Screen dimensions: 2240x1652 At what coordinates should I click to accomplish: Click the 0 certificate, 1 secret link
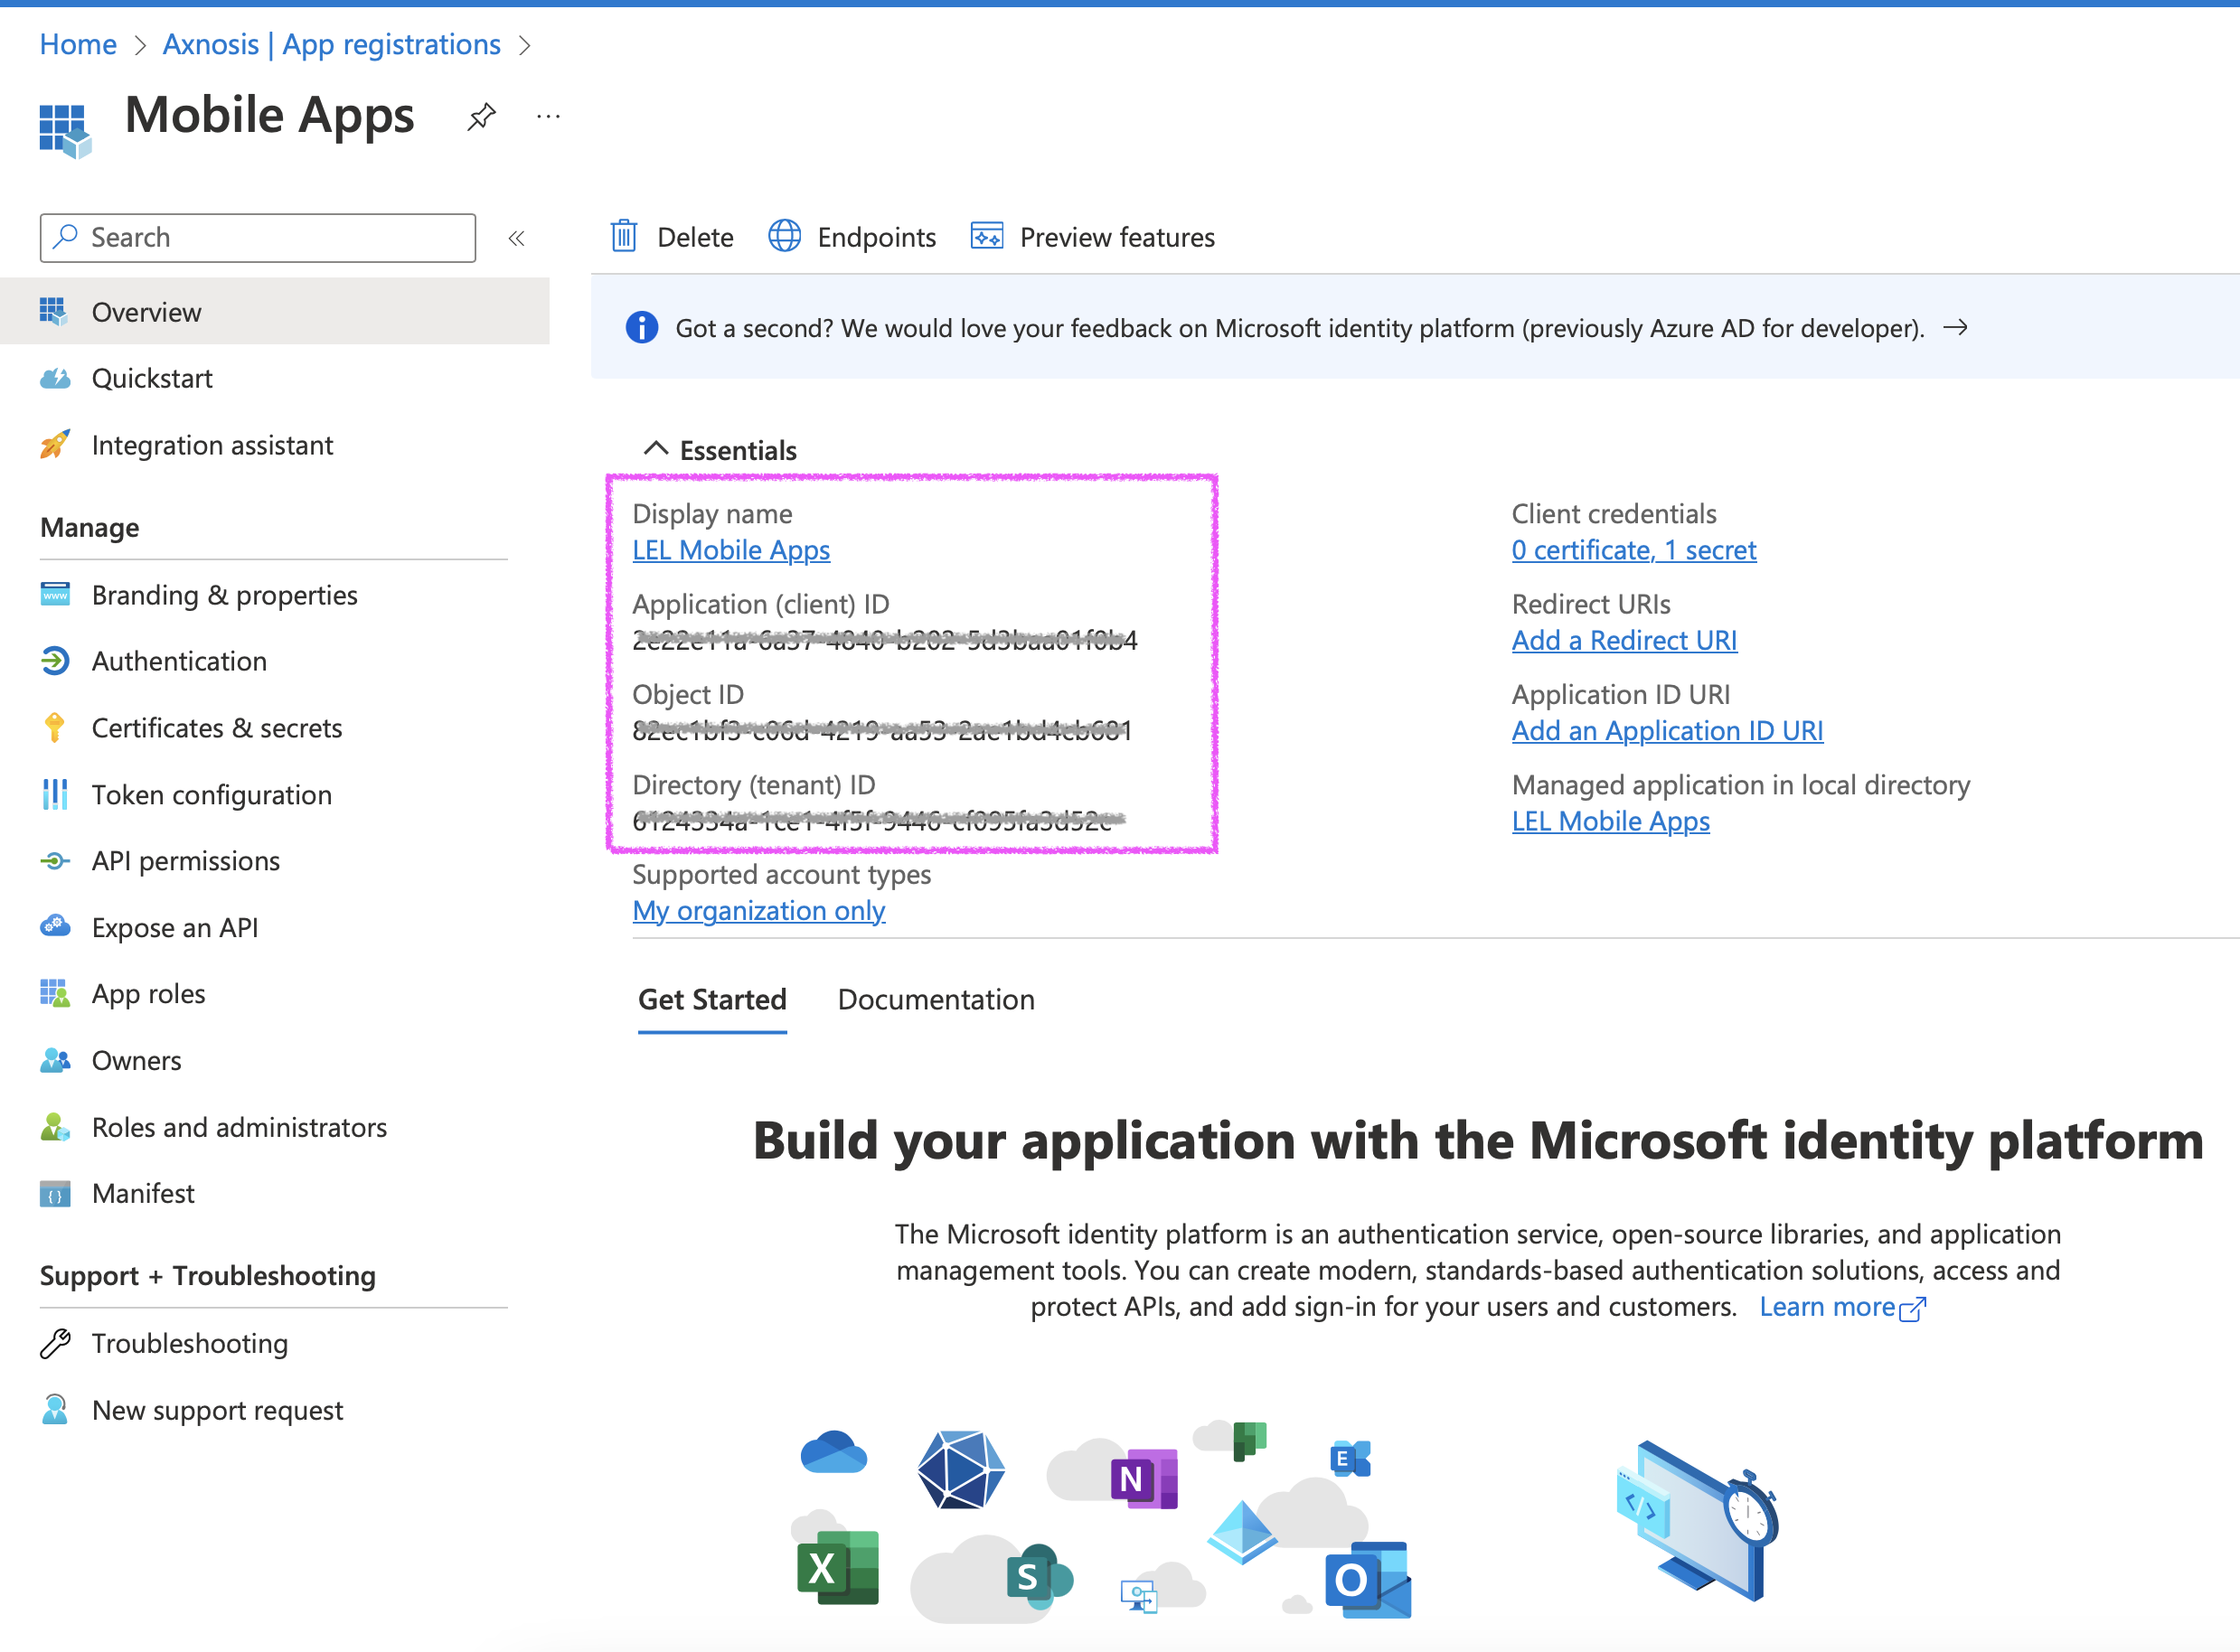[x=1633, y=550]
